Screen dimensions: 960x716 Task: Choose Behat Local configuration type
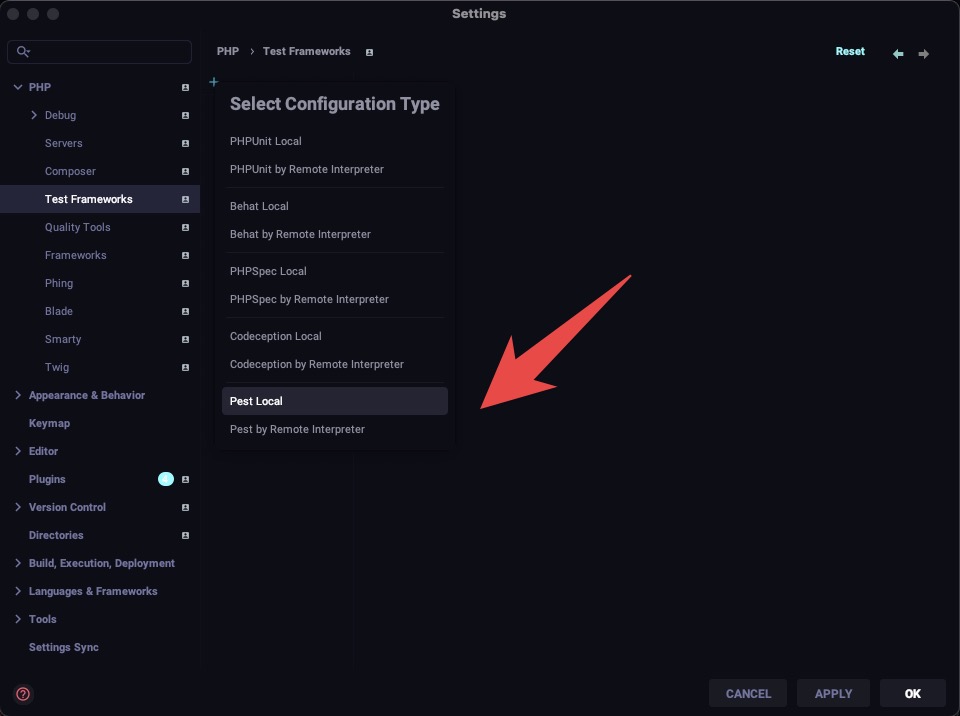[x=334, y=206]
